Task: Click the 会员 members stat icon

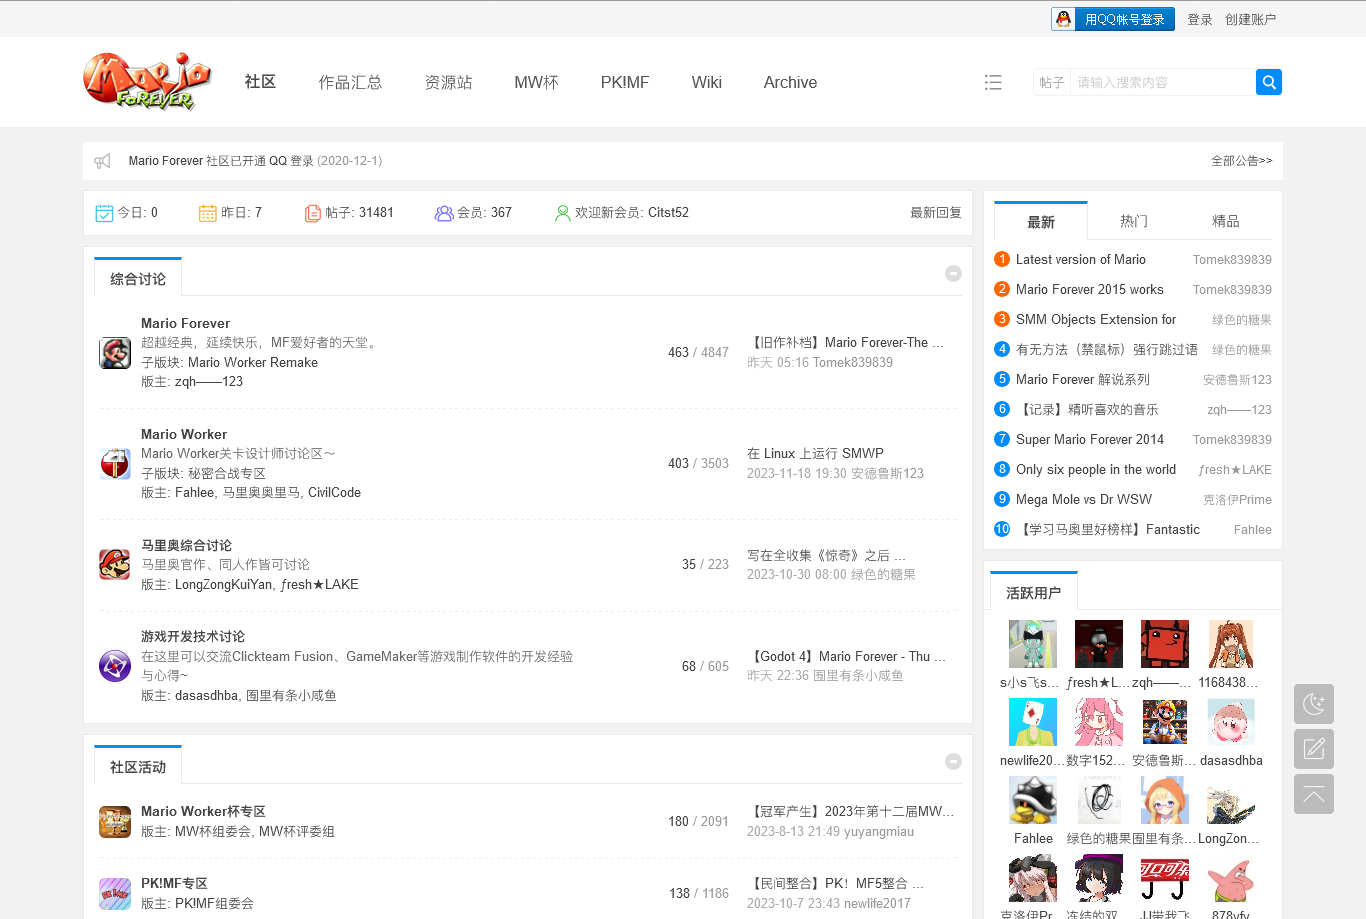Action: coord(444,213)
